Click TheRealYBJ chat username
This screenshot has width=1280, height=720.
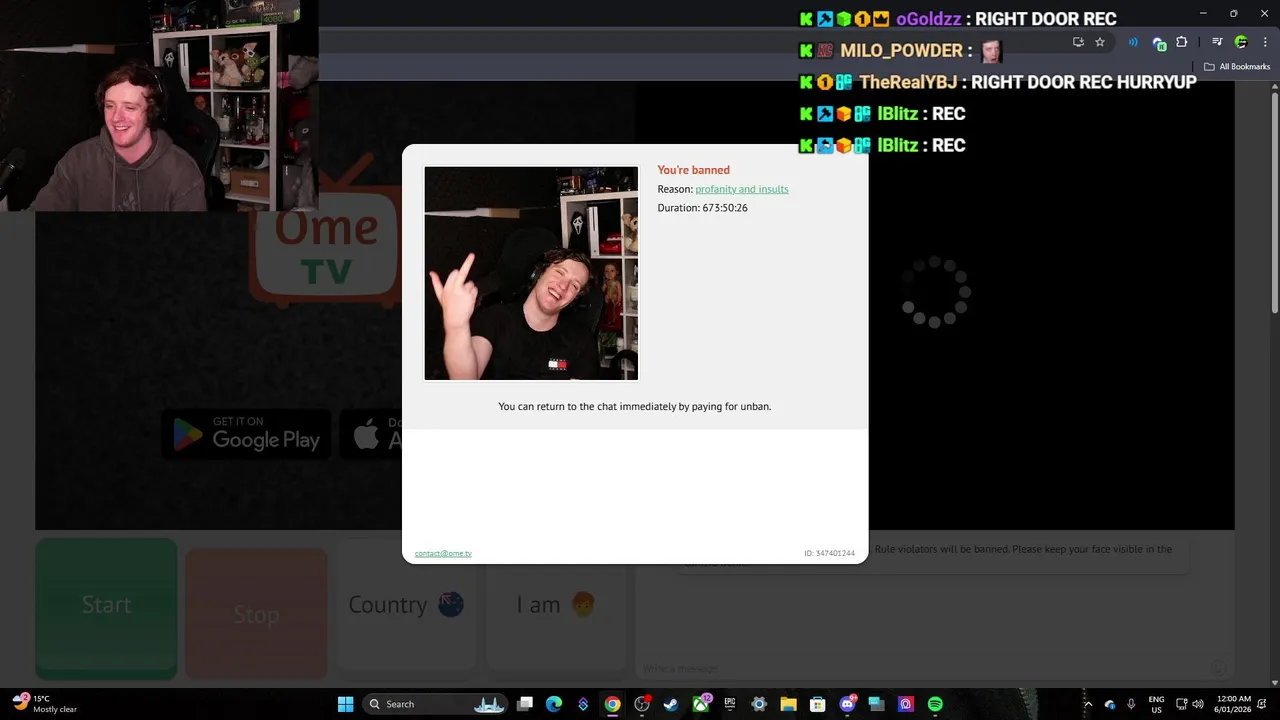click(x=908, y=82)
